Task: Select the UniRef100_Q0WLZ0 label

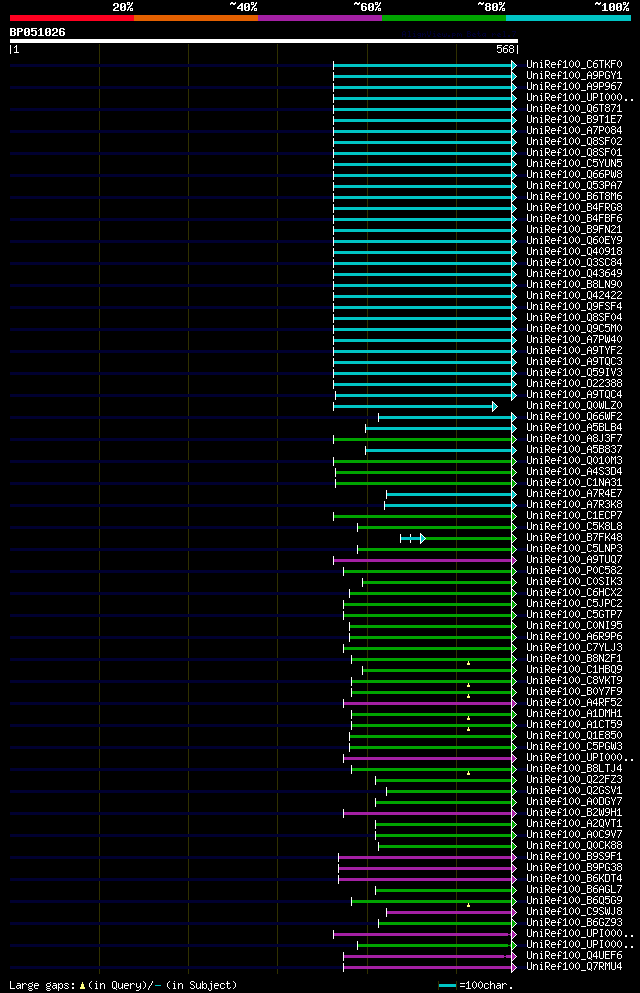Action: click(574, 405)
